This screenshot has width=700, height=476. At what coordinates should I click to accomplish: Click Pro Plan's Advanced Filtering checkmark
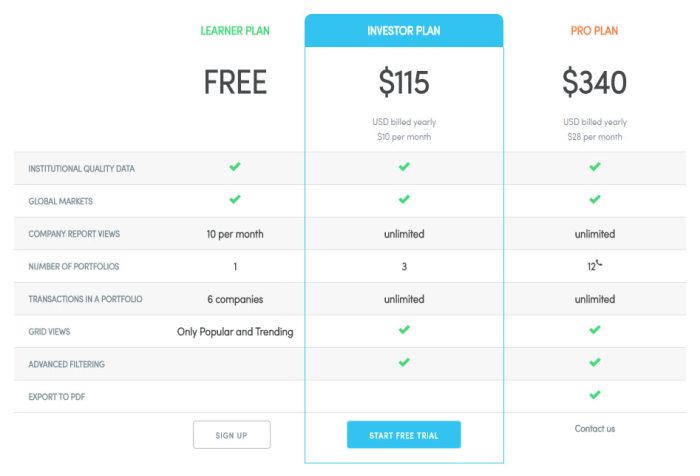[x=595, y=362]
